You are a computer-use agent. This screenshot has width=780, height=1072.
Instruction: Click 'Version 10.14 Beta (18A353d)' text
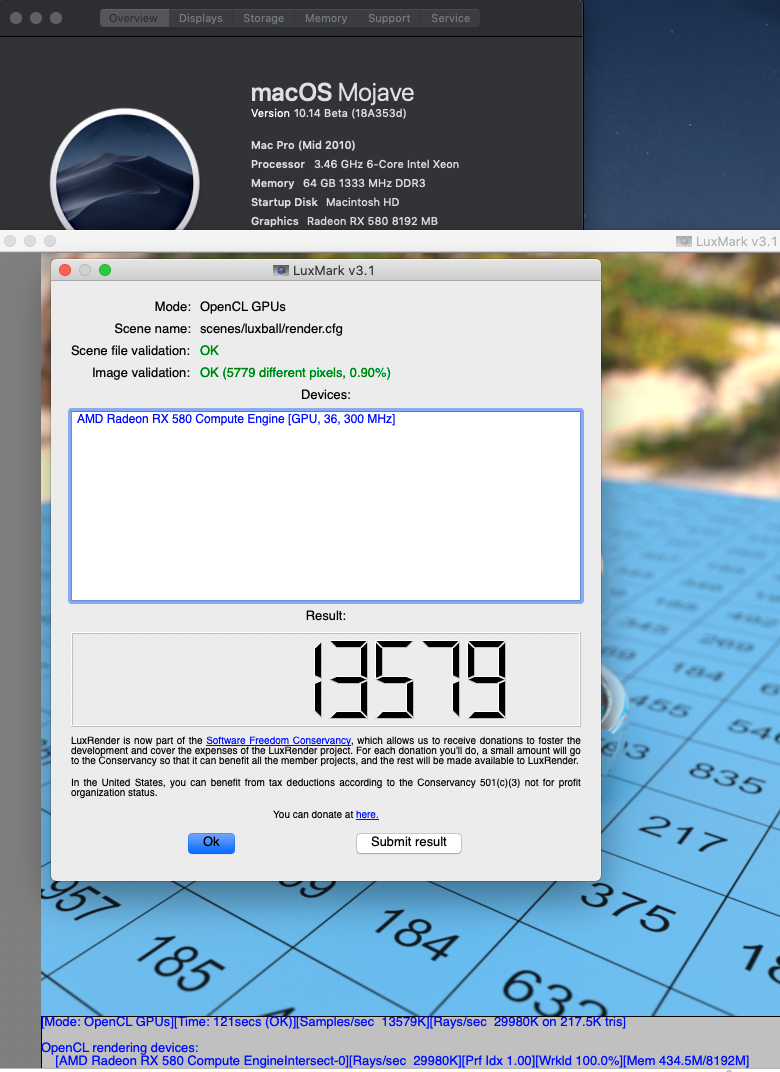[329, 113]
